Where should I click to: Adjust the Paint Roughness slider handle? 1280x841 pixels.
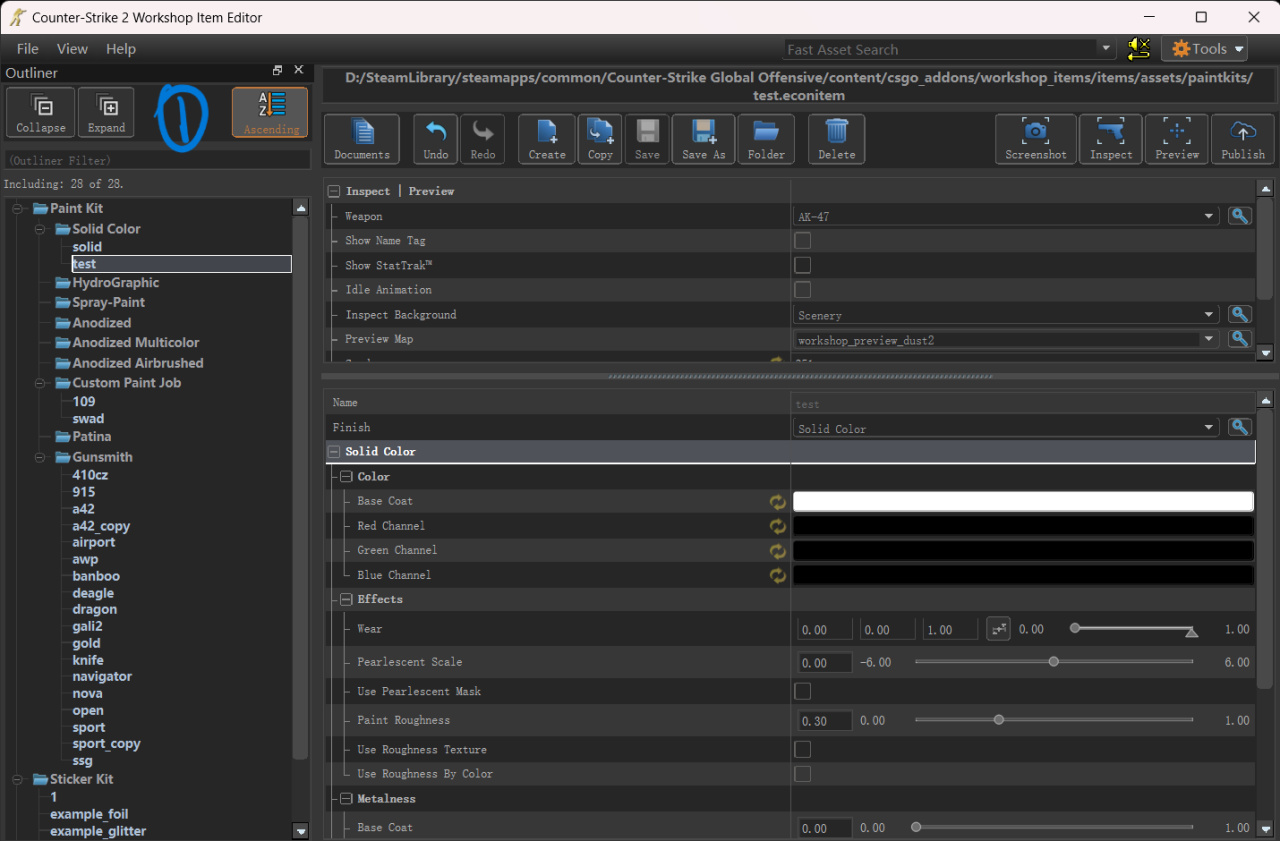pos(998,720)
